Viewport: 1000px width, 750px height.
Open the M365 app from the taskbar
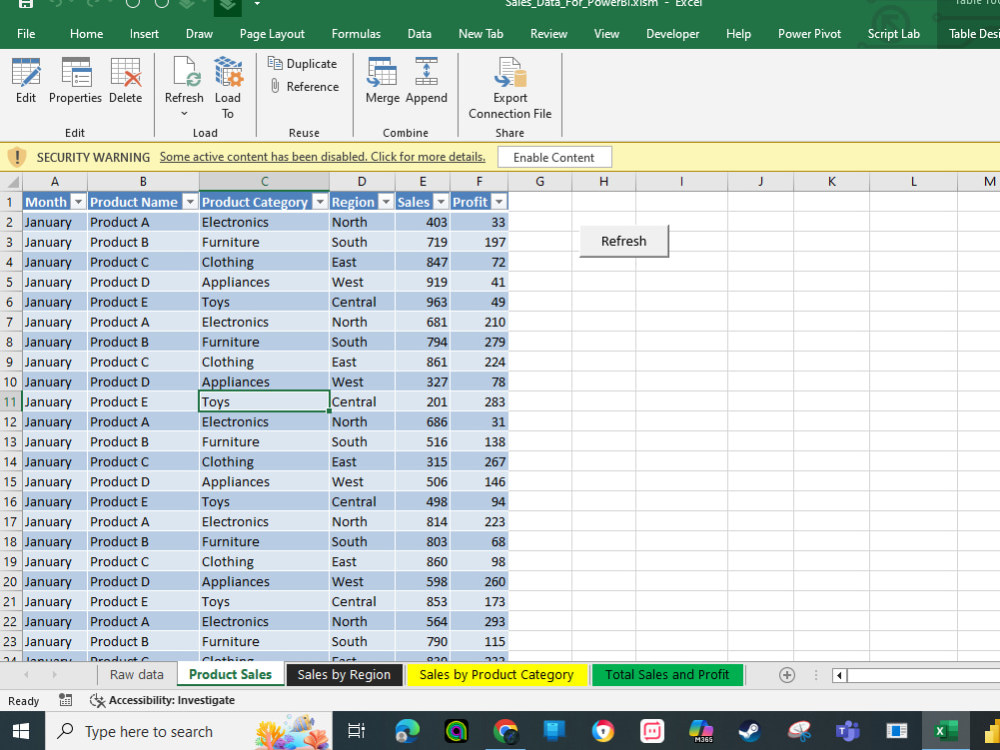[x=701, y=731]
